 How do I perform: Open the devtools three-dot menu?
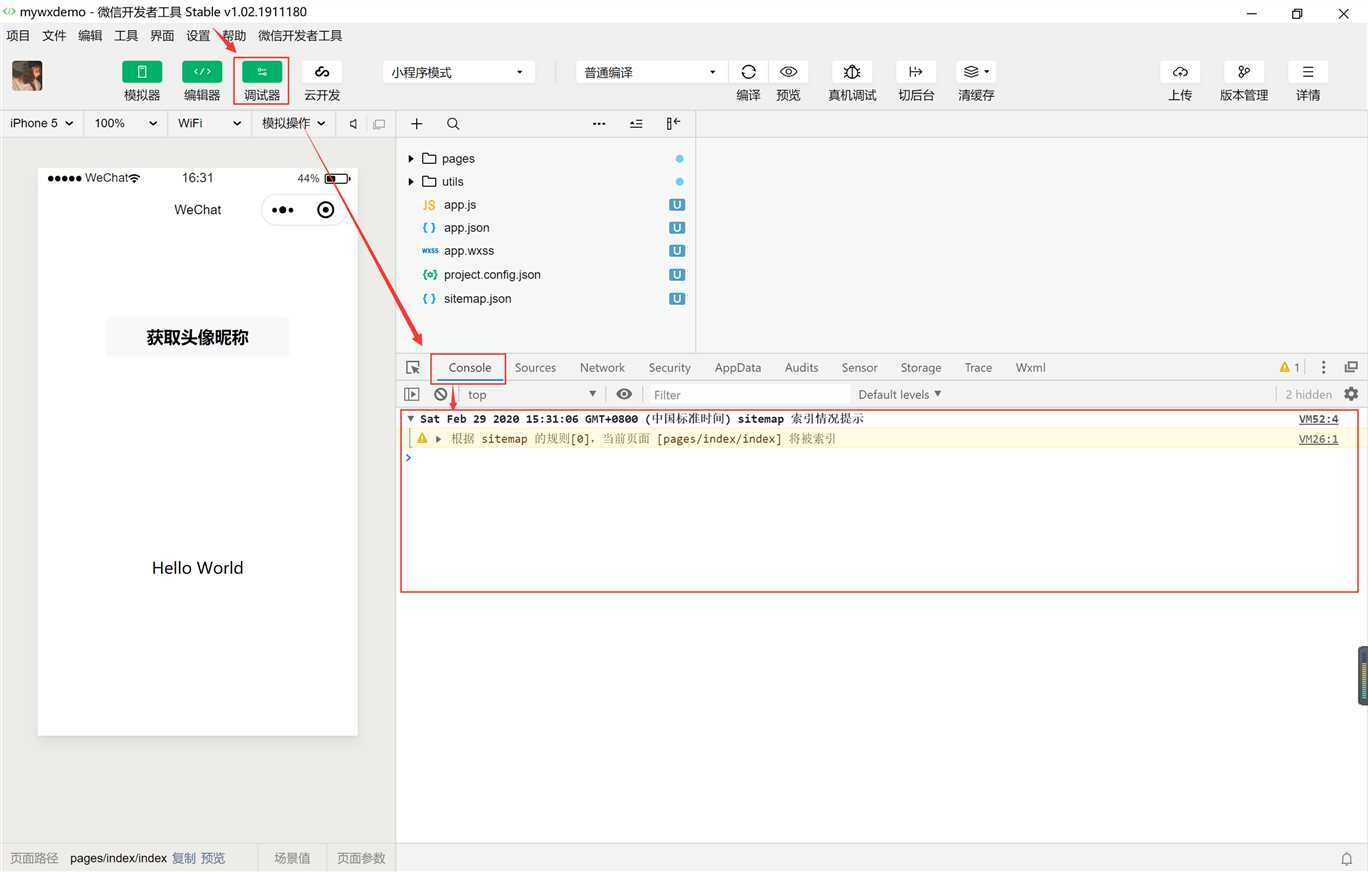(x=1323, y=367)
